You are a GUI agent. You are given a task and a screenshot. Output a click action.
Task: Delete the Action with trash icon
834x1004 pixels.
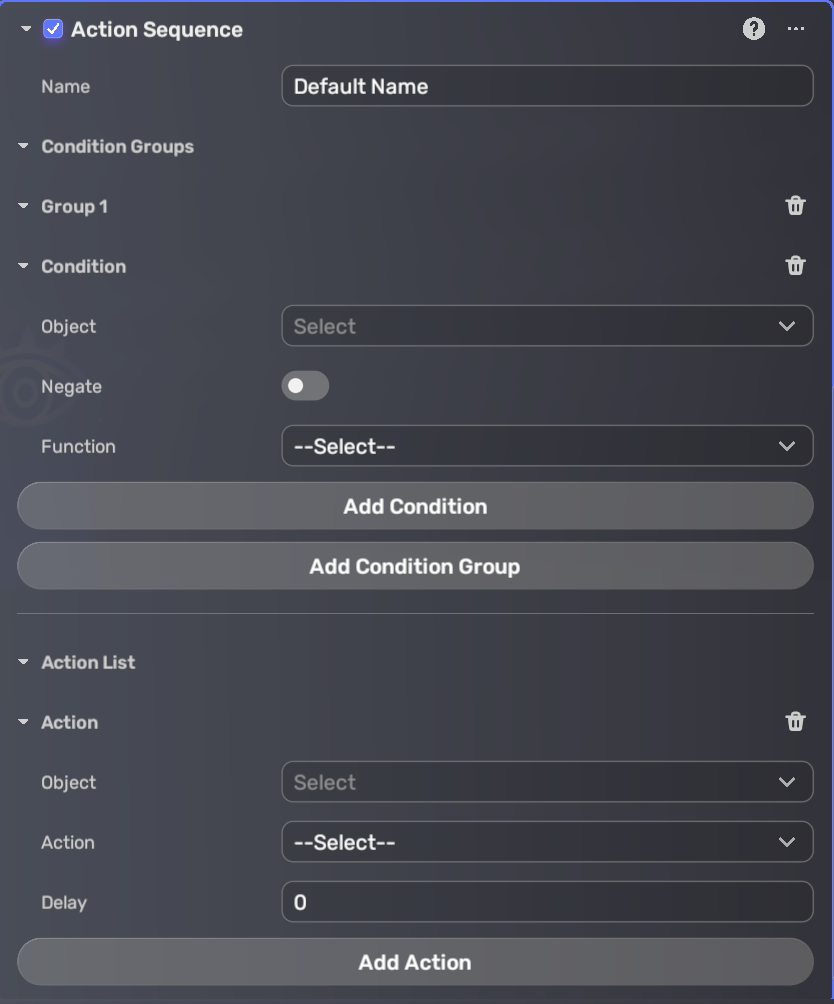[795, 722]
